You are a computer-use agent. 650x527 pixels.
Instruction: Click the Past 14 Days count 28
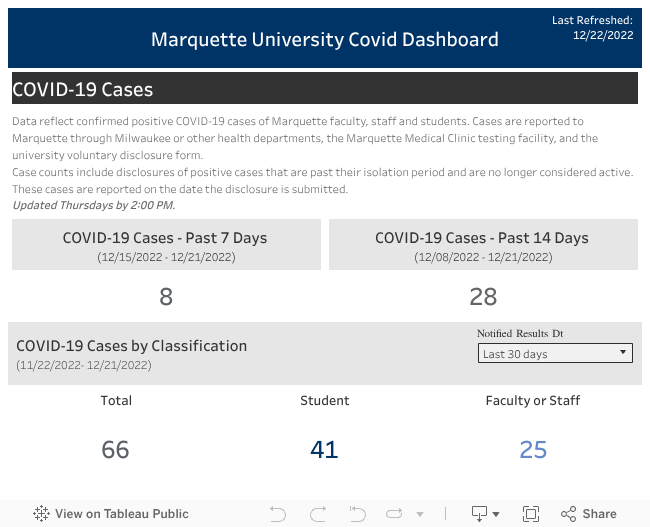[x=483, y=297]
